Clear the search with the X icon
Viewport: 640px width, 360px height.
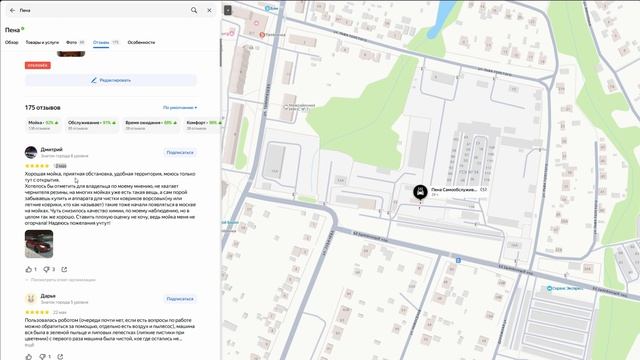209,10
